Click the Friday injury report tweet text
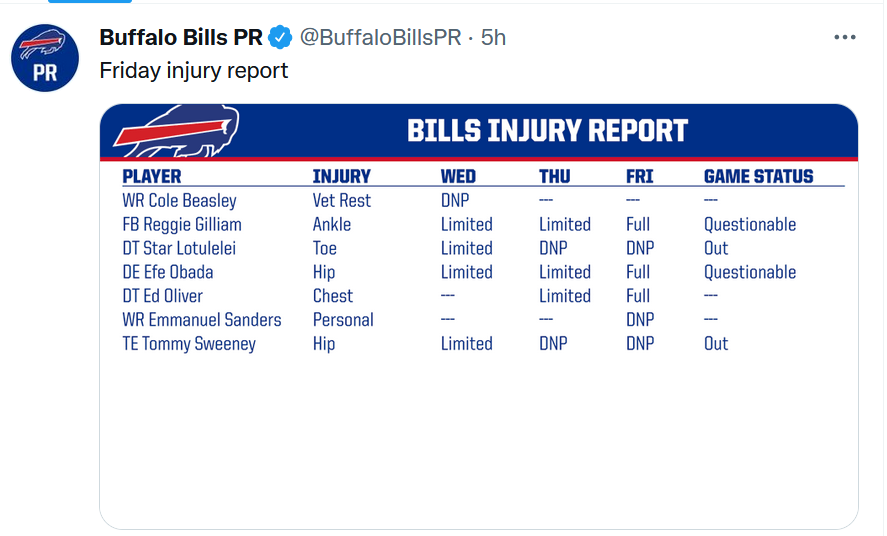This screenshot has height=536, width=887. click(x=193, y=71)
